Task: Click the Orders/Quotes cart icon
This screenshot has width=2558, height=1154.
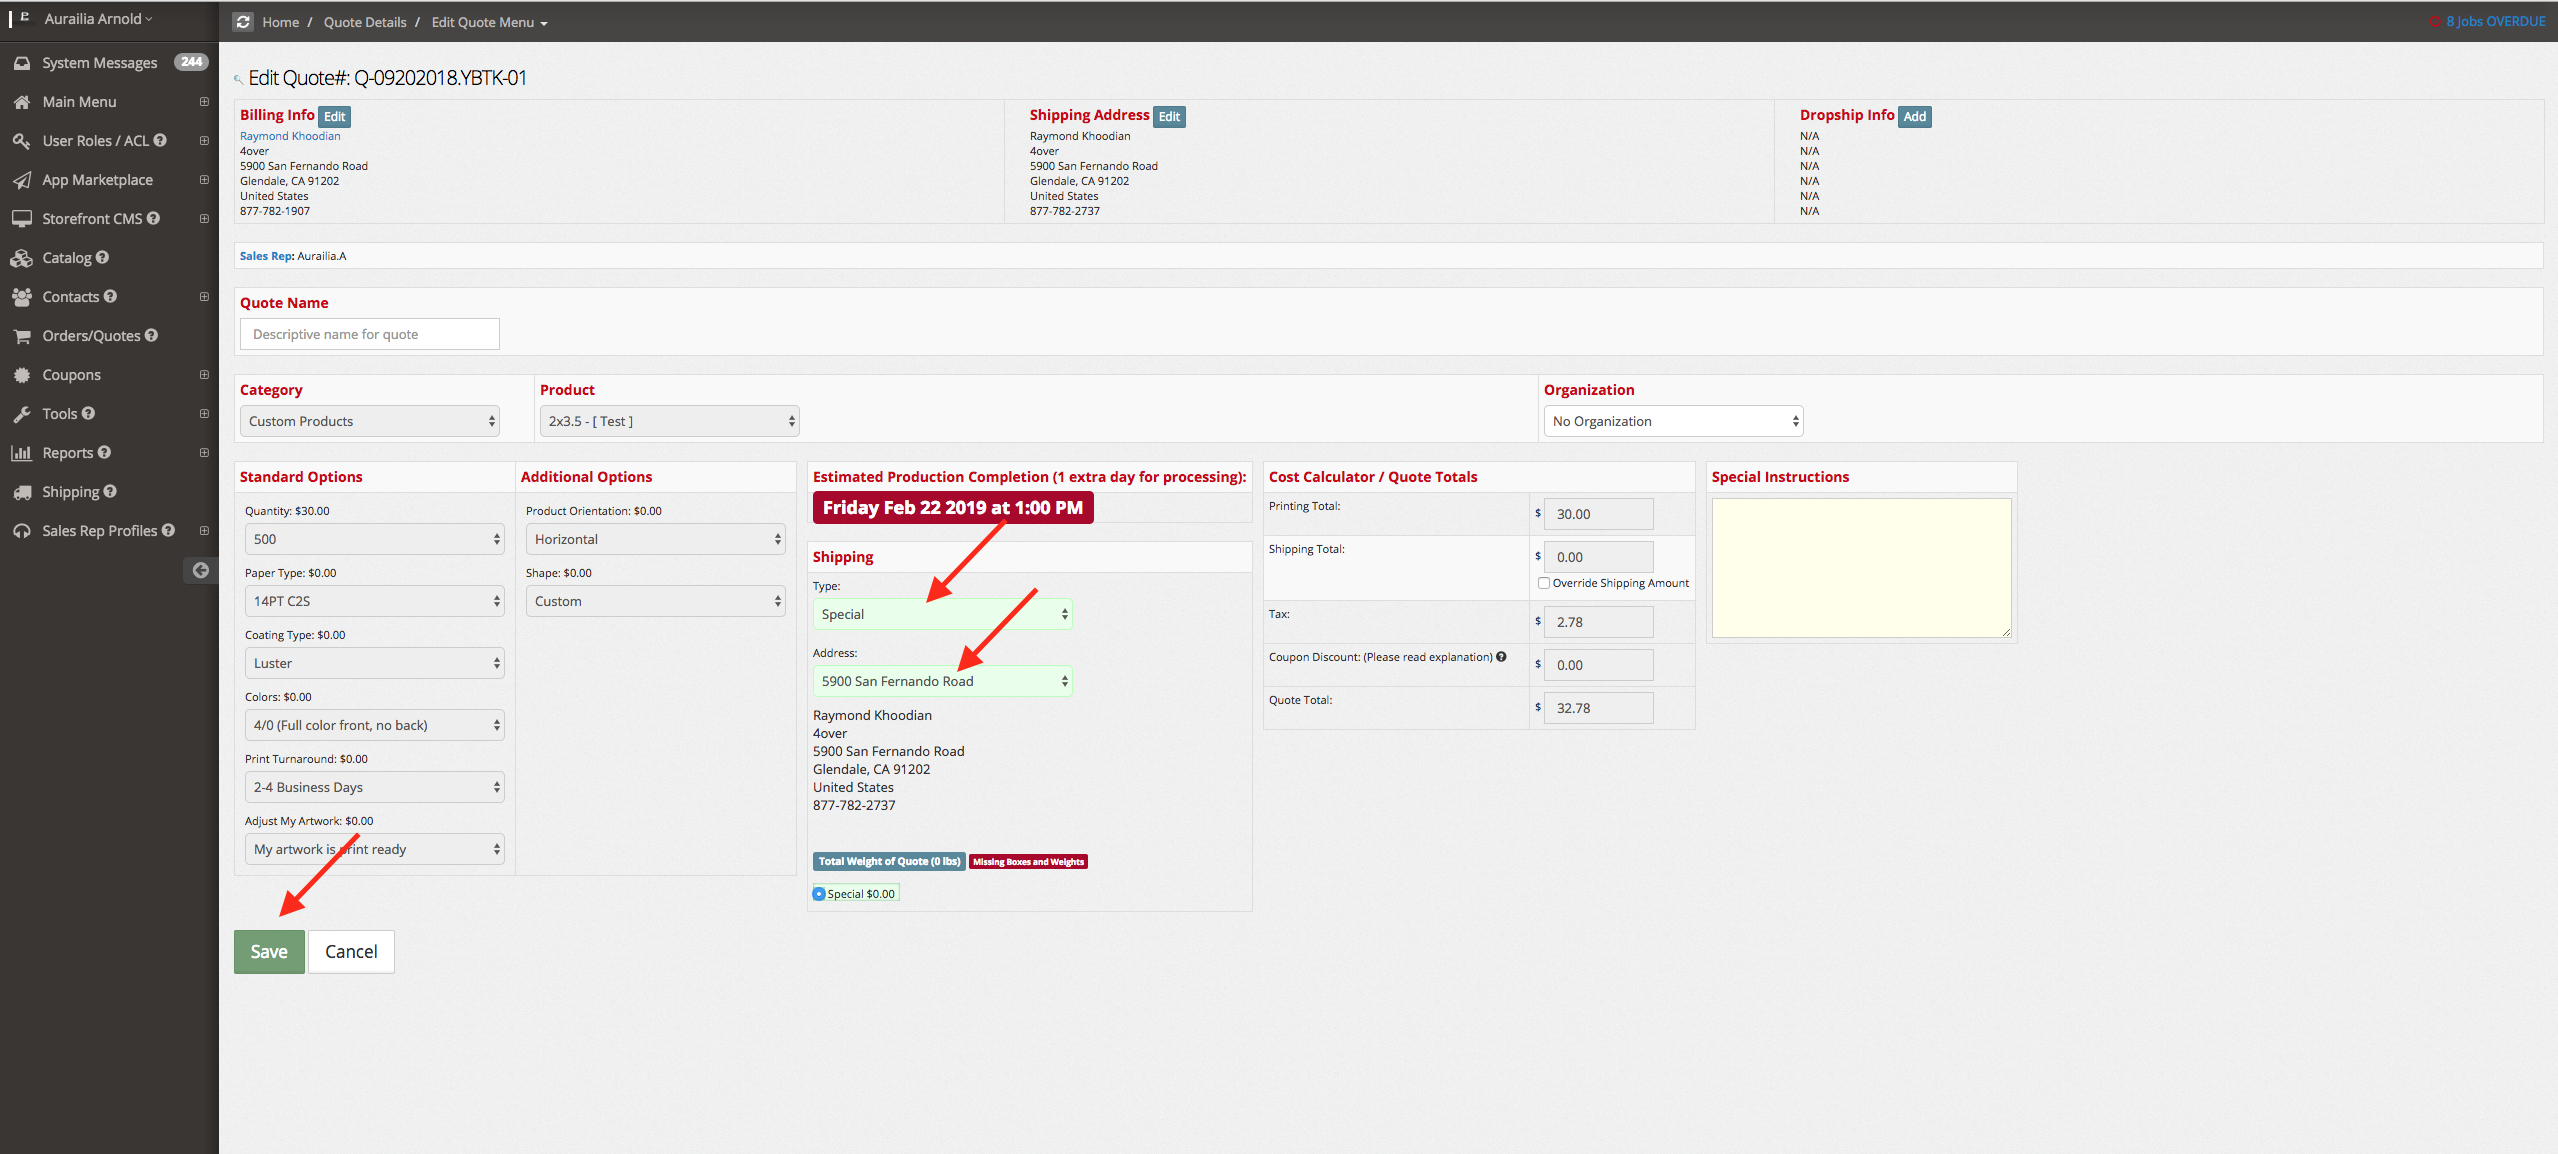Action: 21,336
